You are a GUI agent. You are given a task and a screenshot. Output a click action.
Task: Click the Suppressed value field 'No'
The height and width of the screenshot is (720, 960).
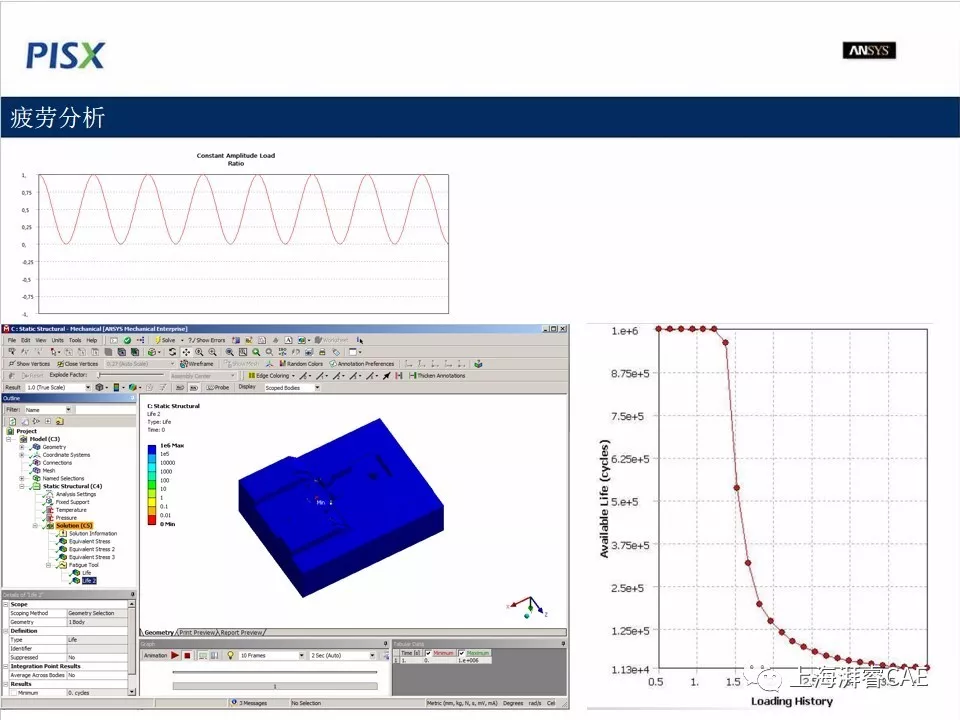click(x=97, y=657)
